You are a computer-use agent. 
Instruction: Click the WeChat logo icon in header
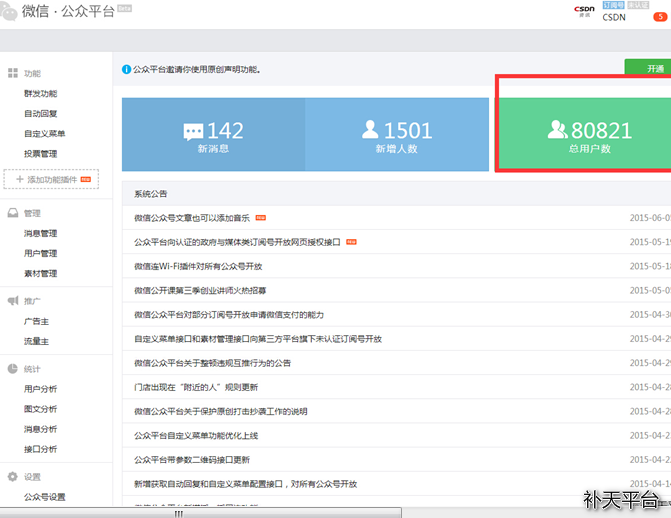pos(8,12)
